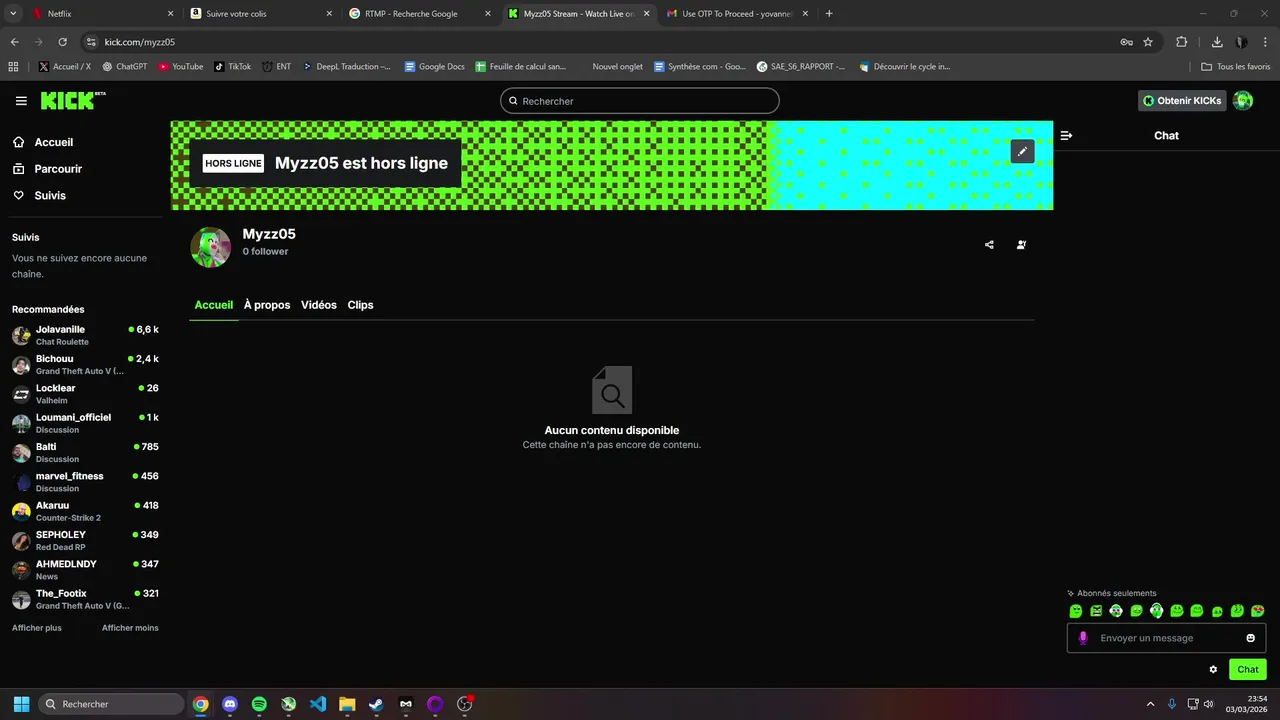
Task: Select the Accueil channel tab
Action: pos(214,305)
